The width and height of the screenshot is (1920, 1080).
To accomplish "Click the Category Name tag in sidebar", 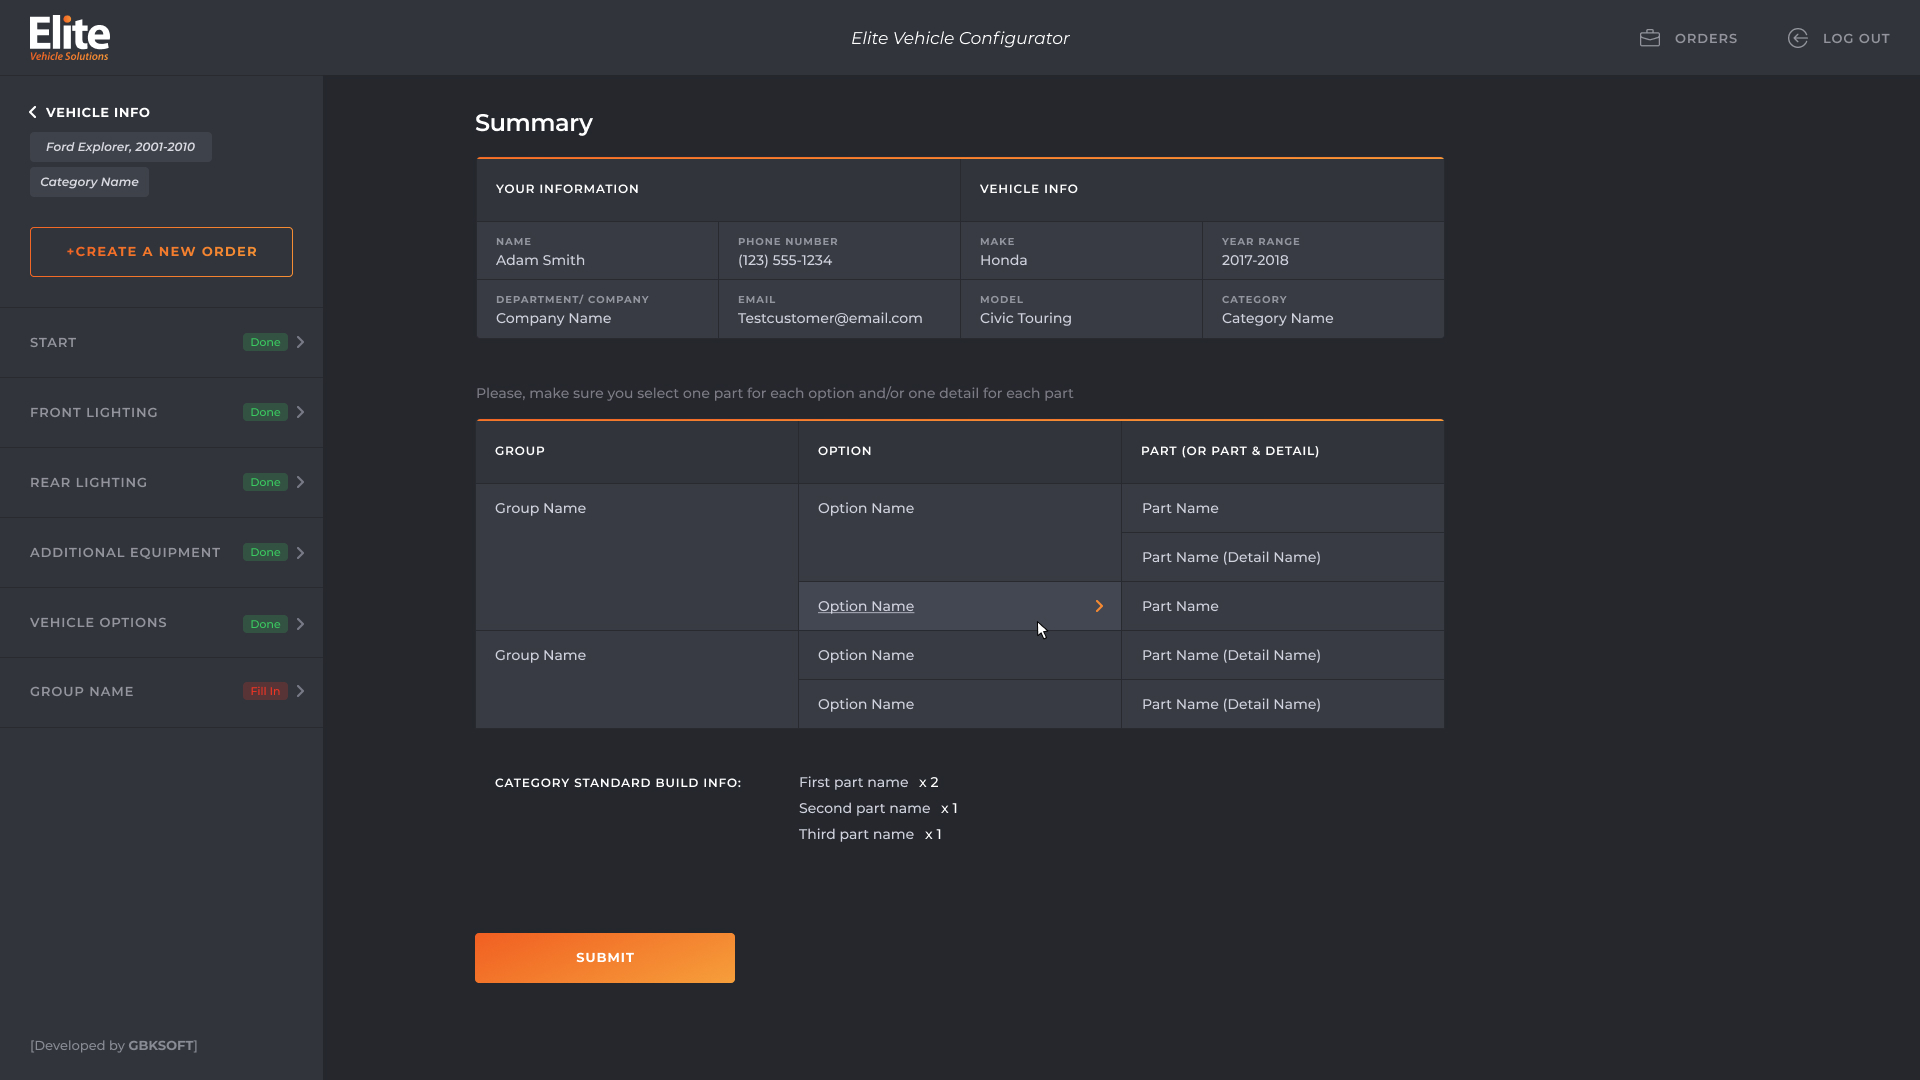I will (89, 182).
